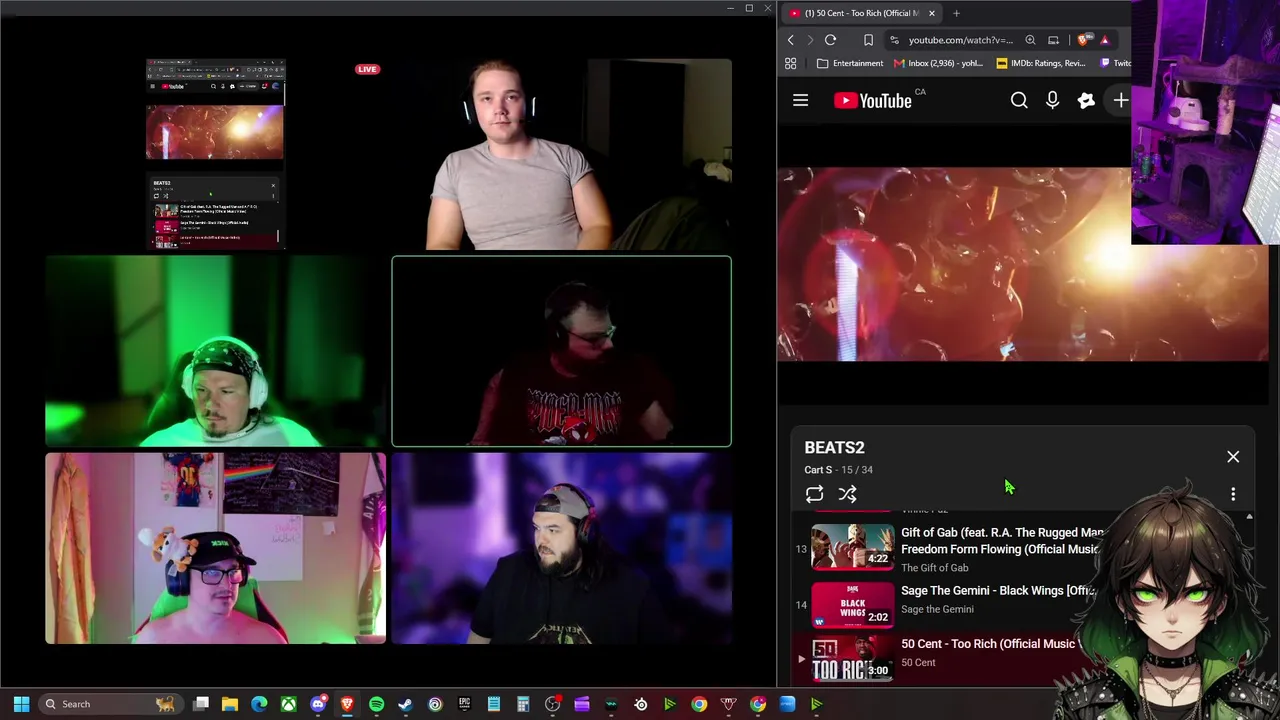Toggle loop playlist for BEATS2

pos(814,494)
